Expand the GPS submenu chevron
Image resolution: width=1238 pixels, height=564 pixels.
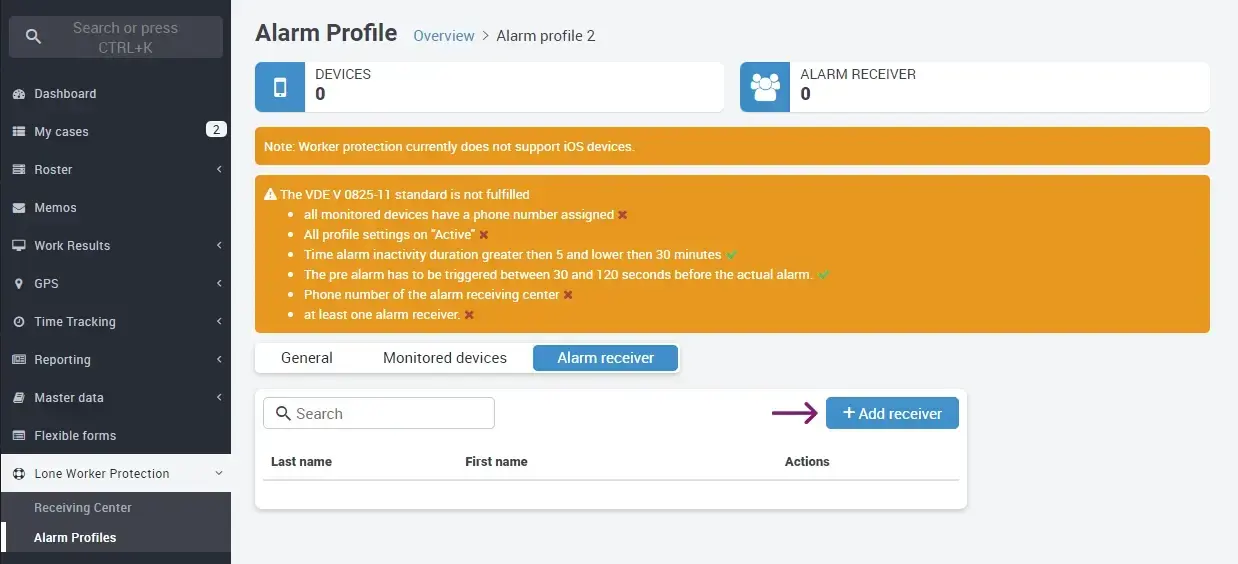(x=219, y=284)
